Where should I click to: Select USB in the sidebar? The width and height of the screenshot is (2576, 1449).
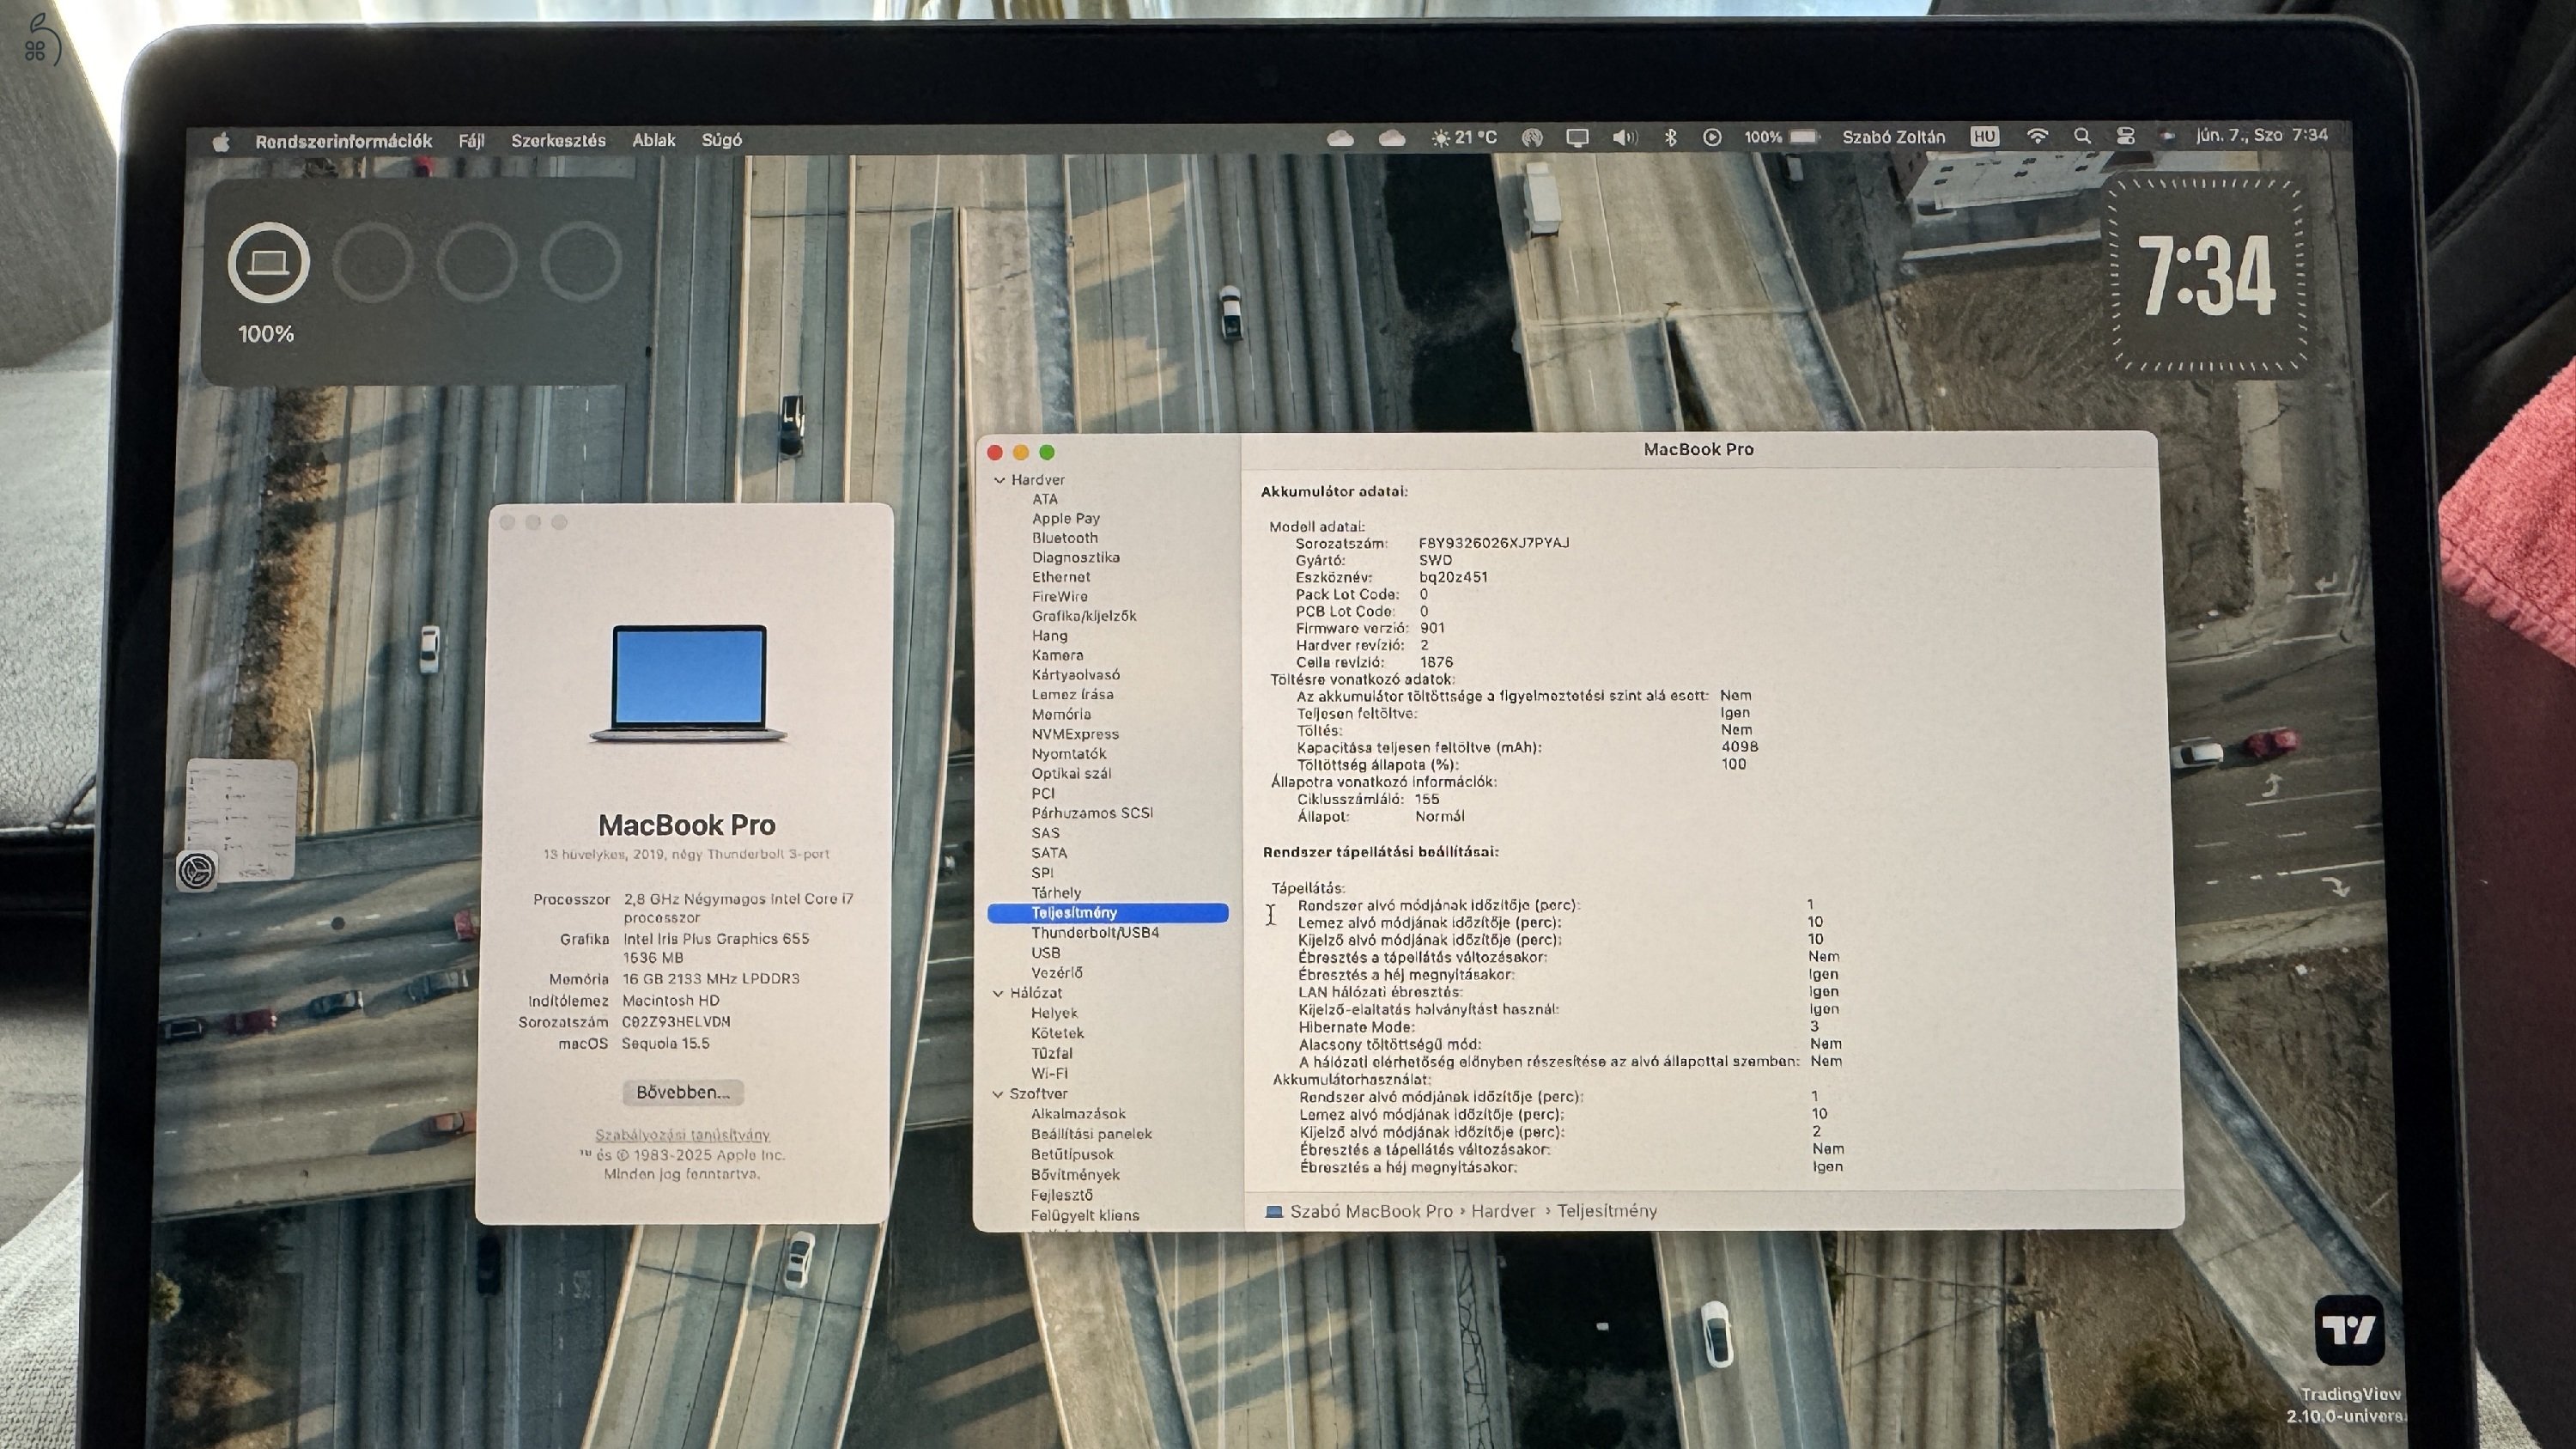click(1045, 953)
